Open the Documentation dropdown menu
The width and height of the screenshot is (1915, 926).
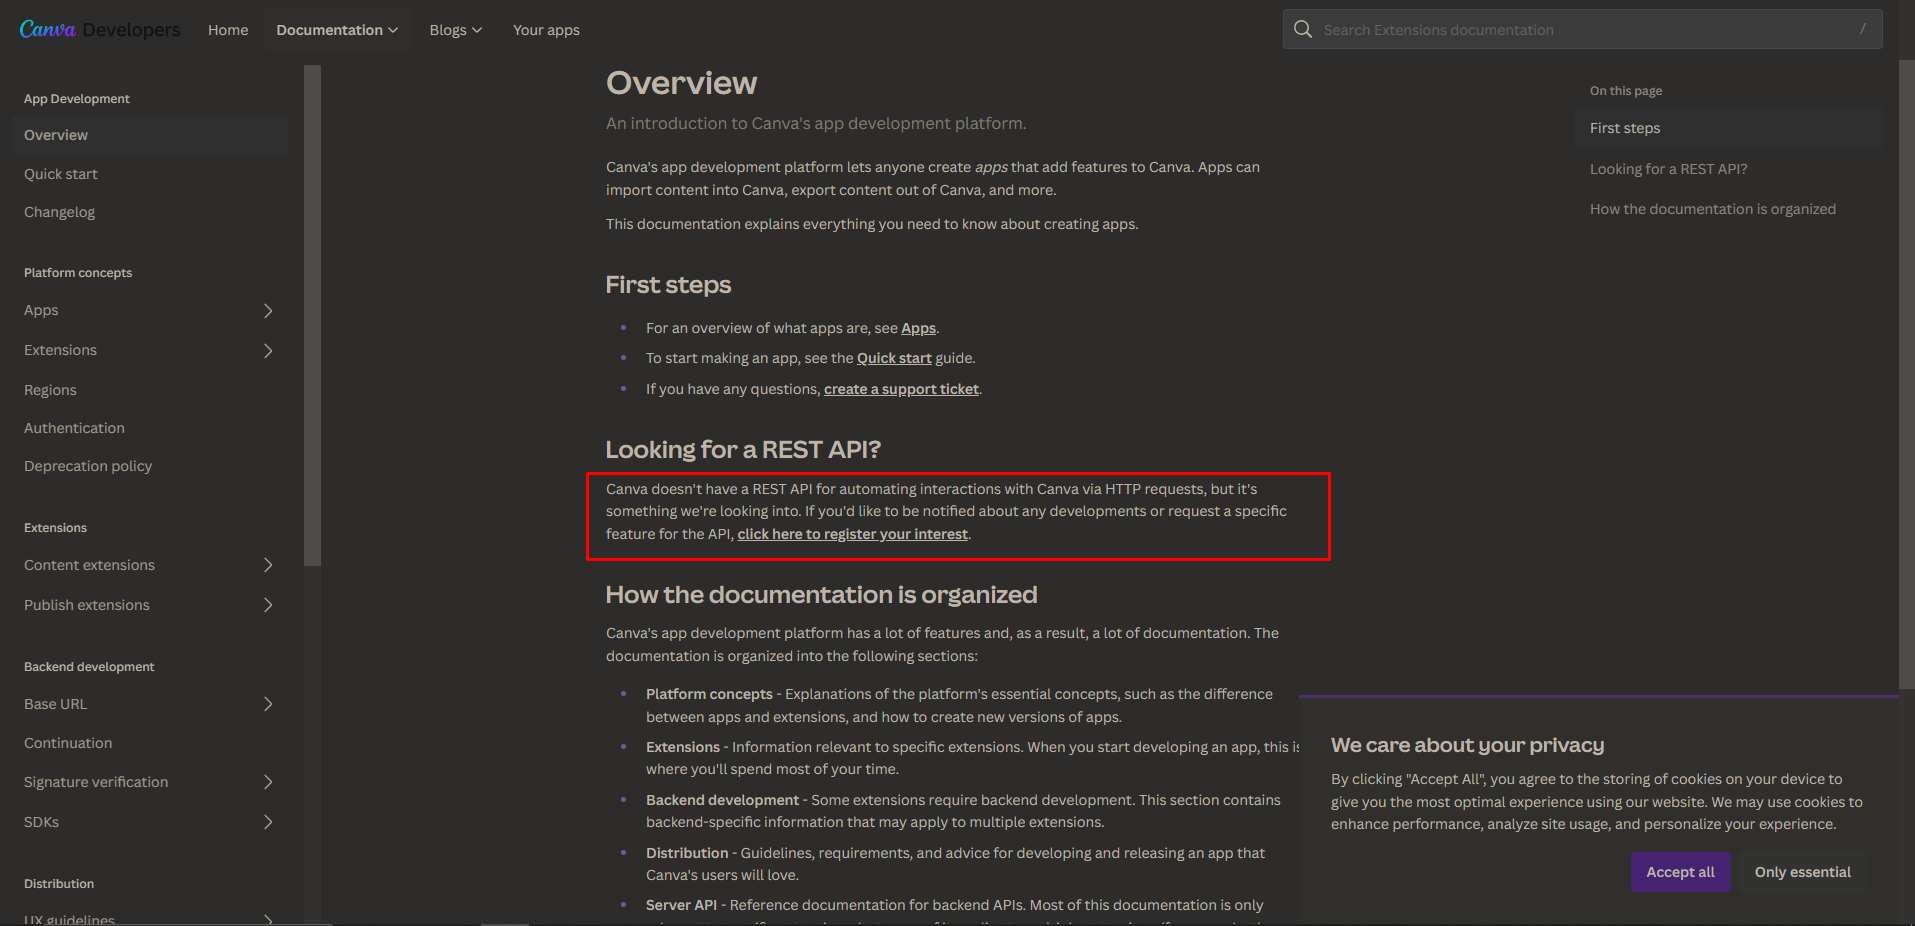pos(337,30)
